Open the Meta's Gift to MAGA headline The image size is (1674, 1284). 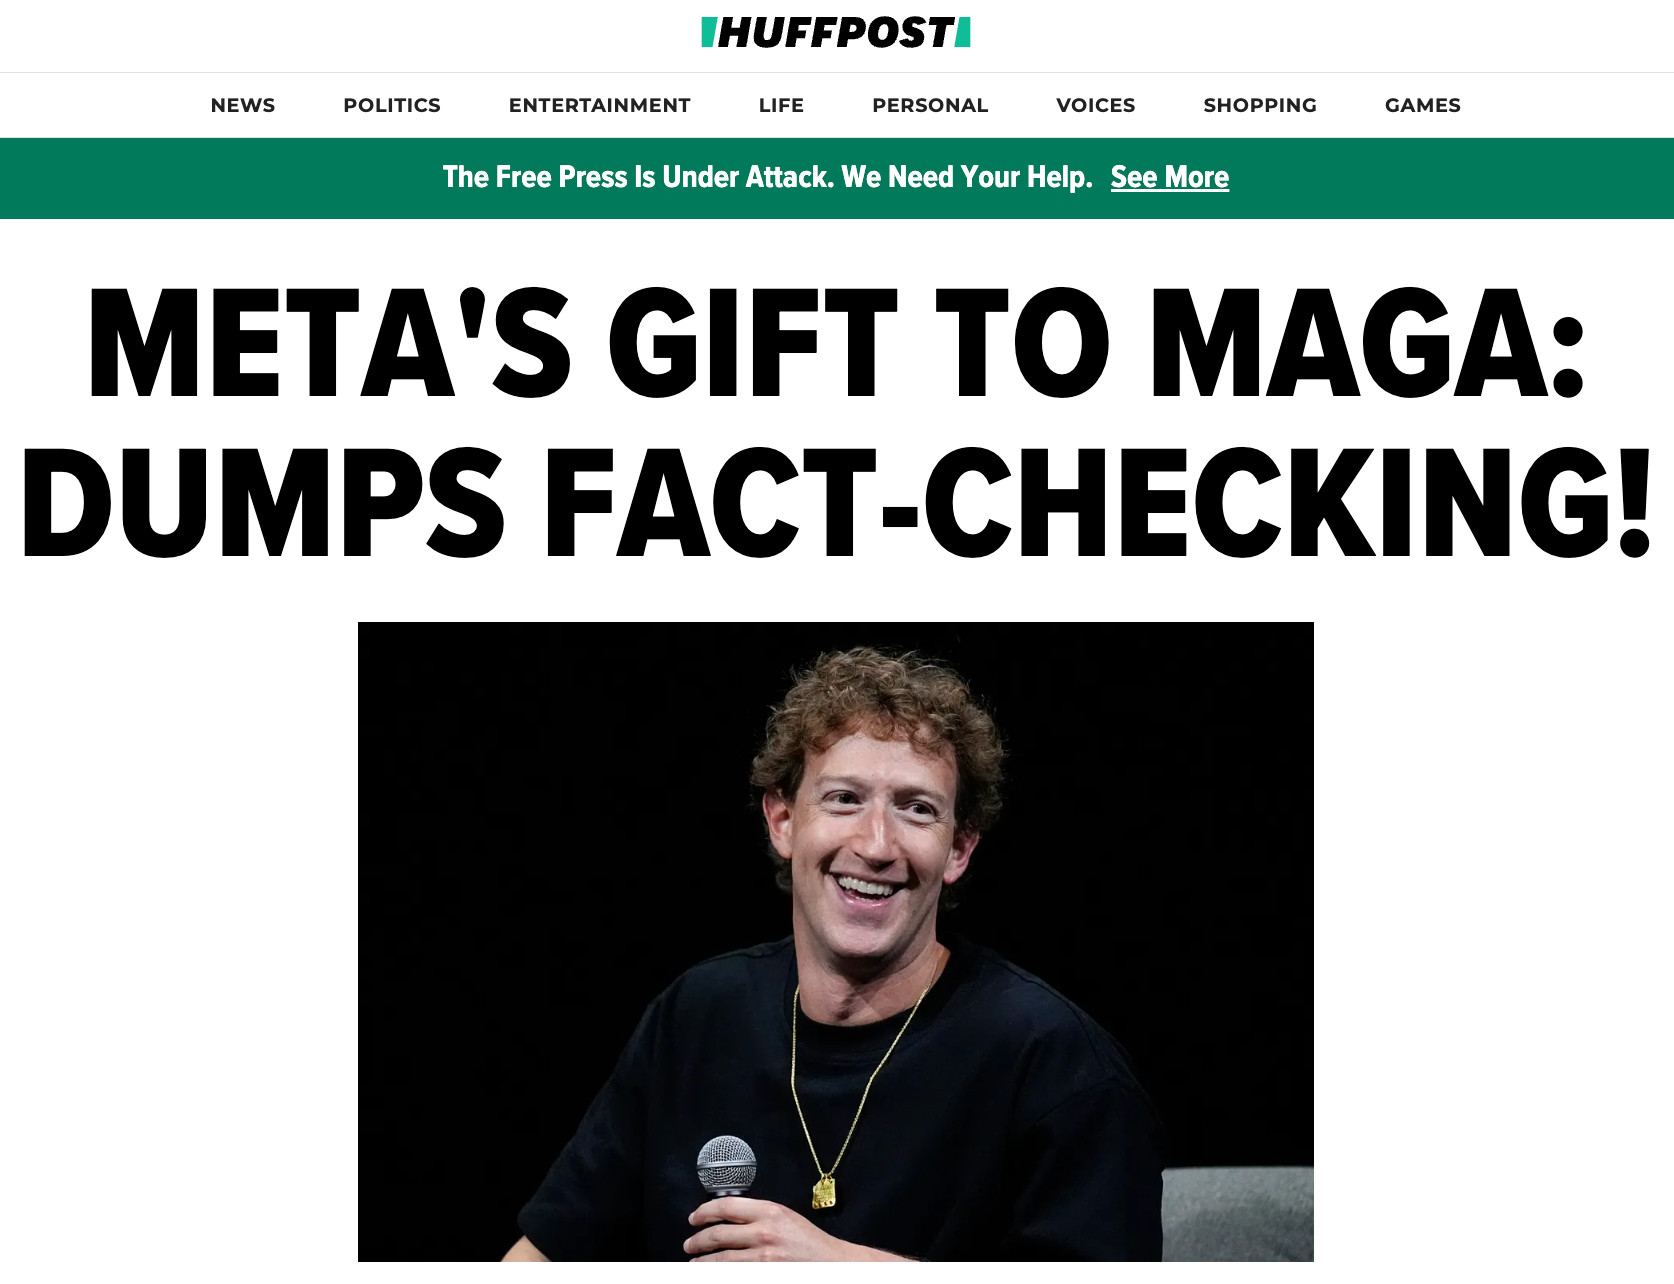837,343
